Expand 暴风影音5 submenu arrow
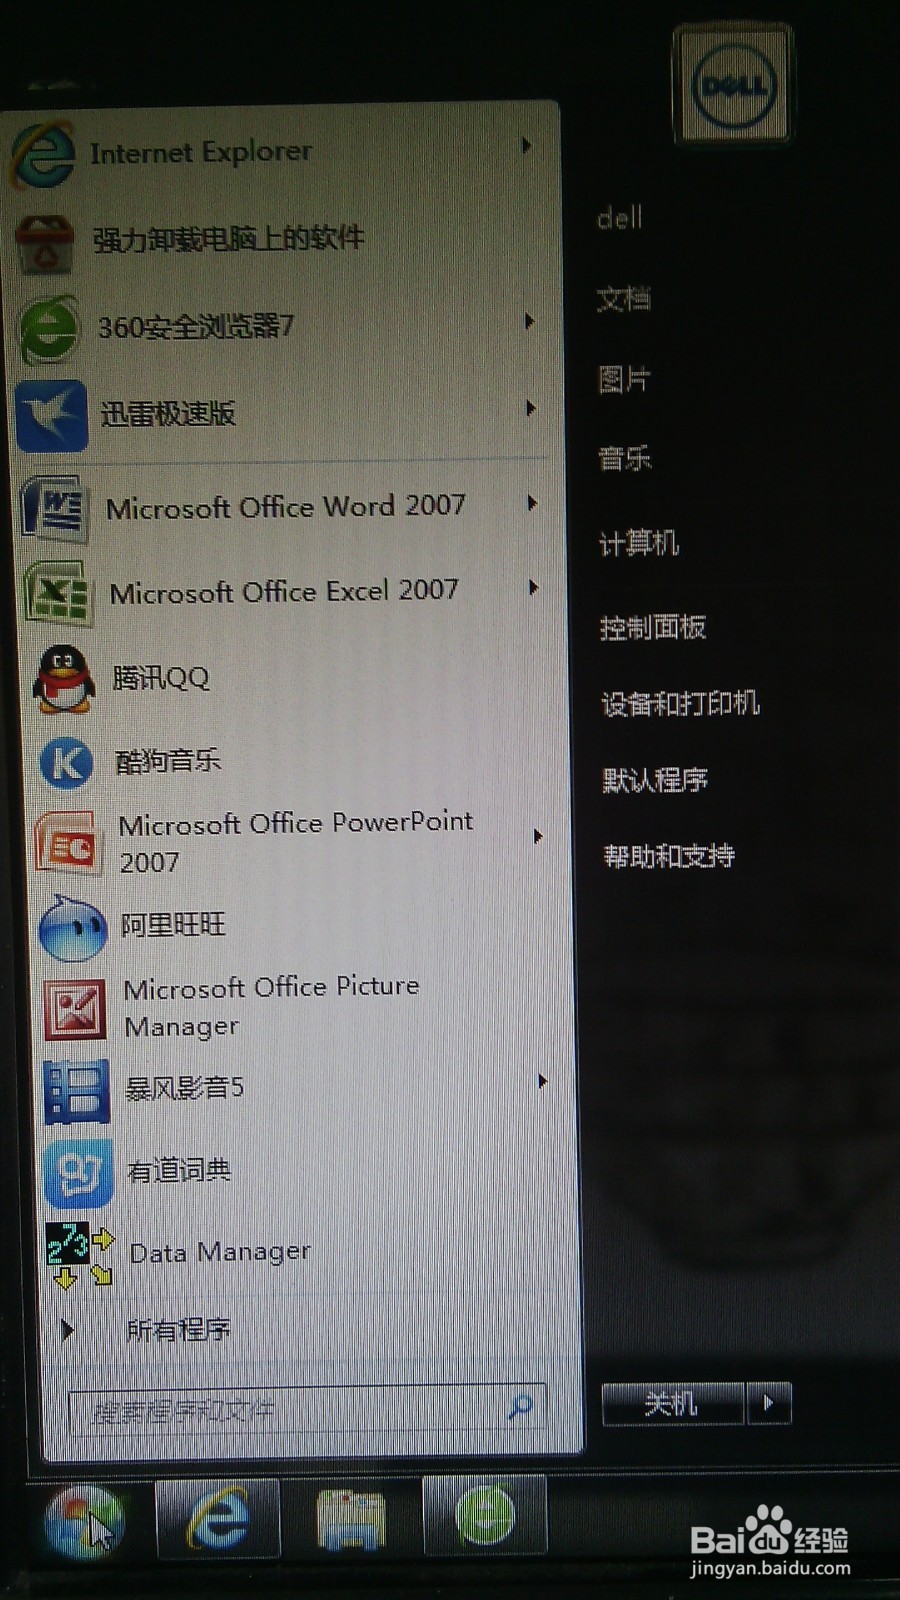 (x=542, y=1081)
